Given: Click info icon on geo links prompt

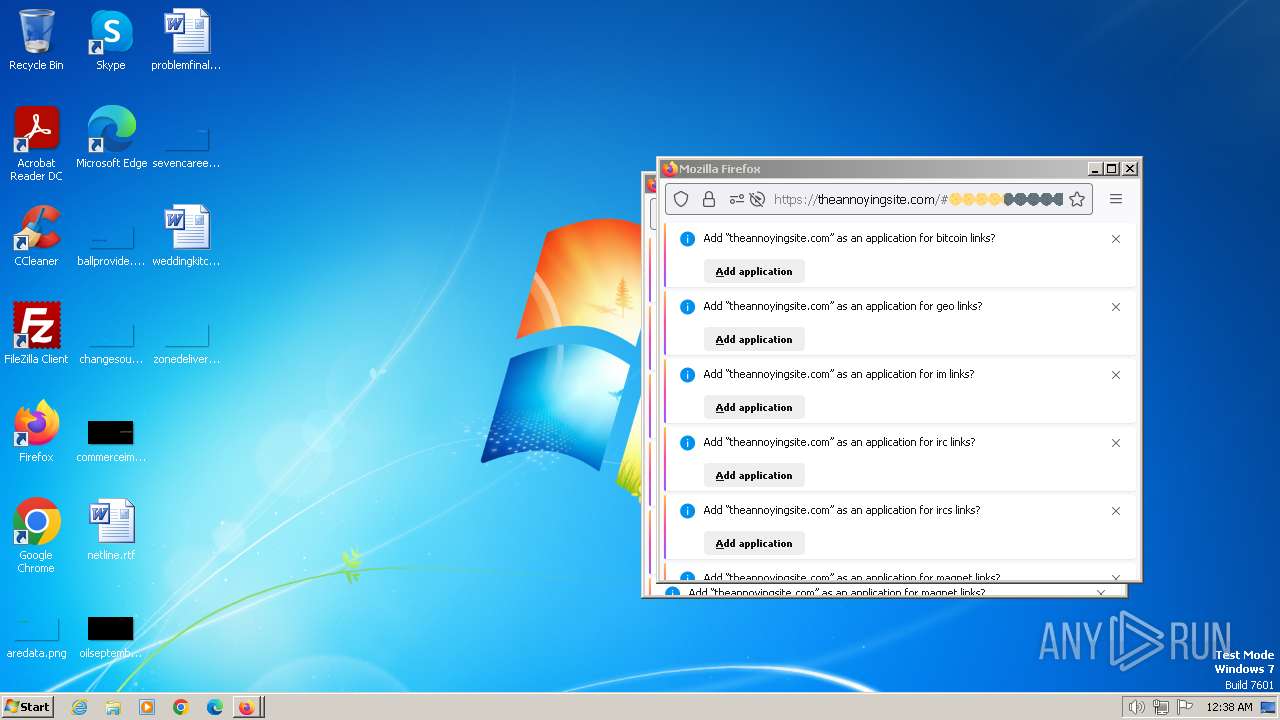Looking at the screenshot, I should pos(687,307).
